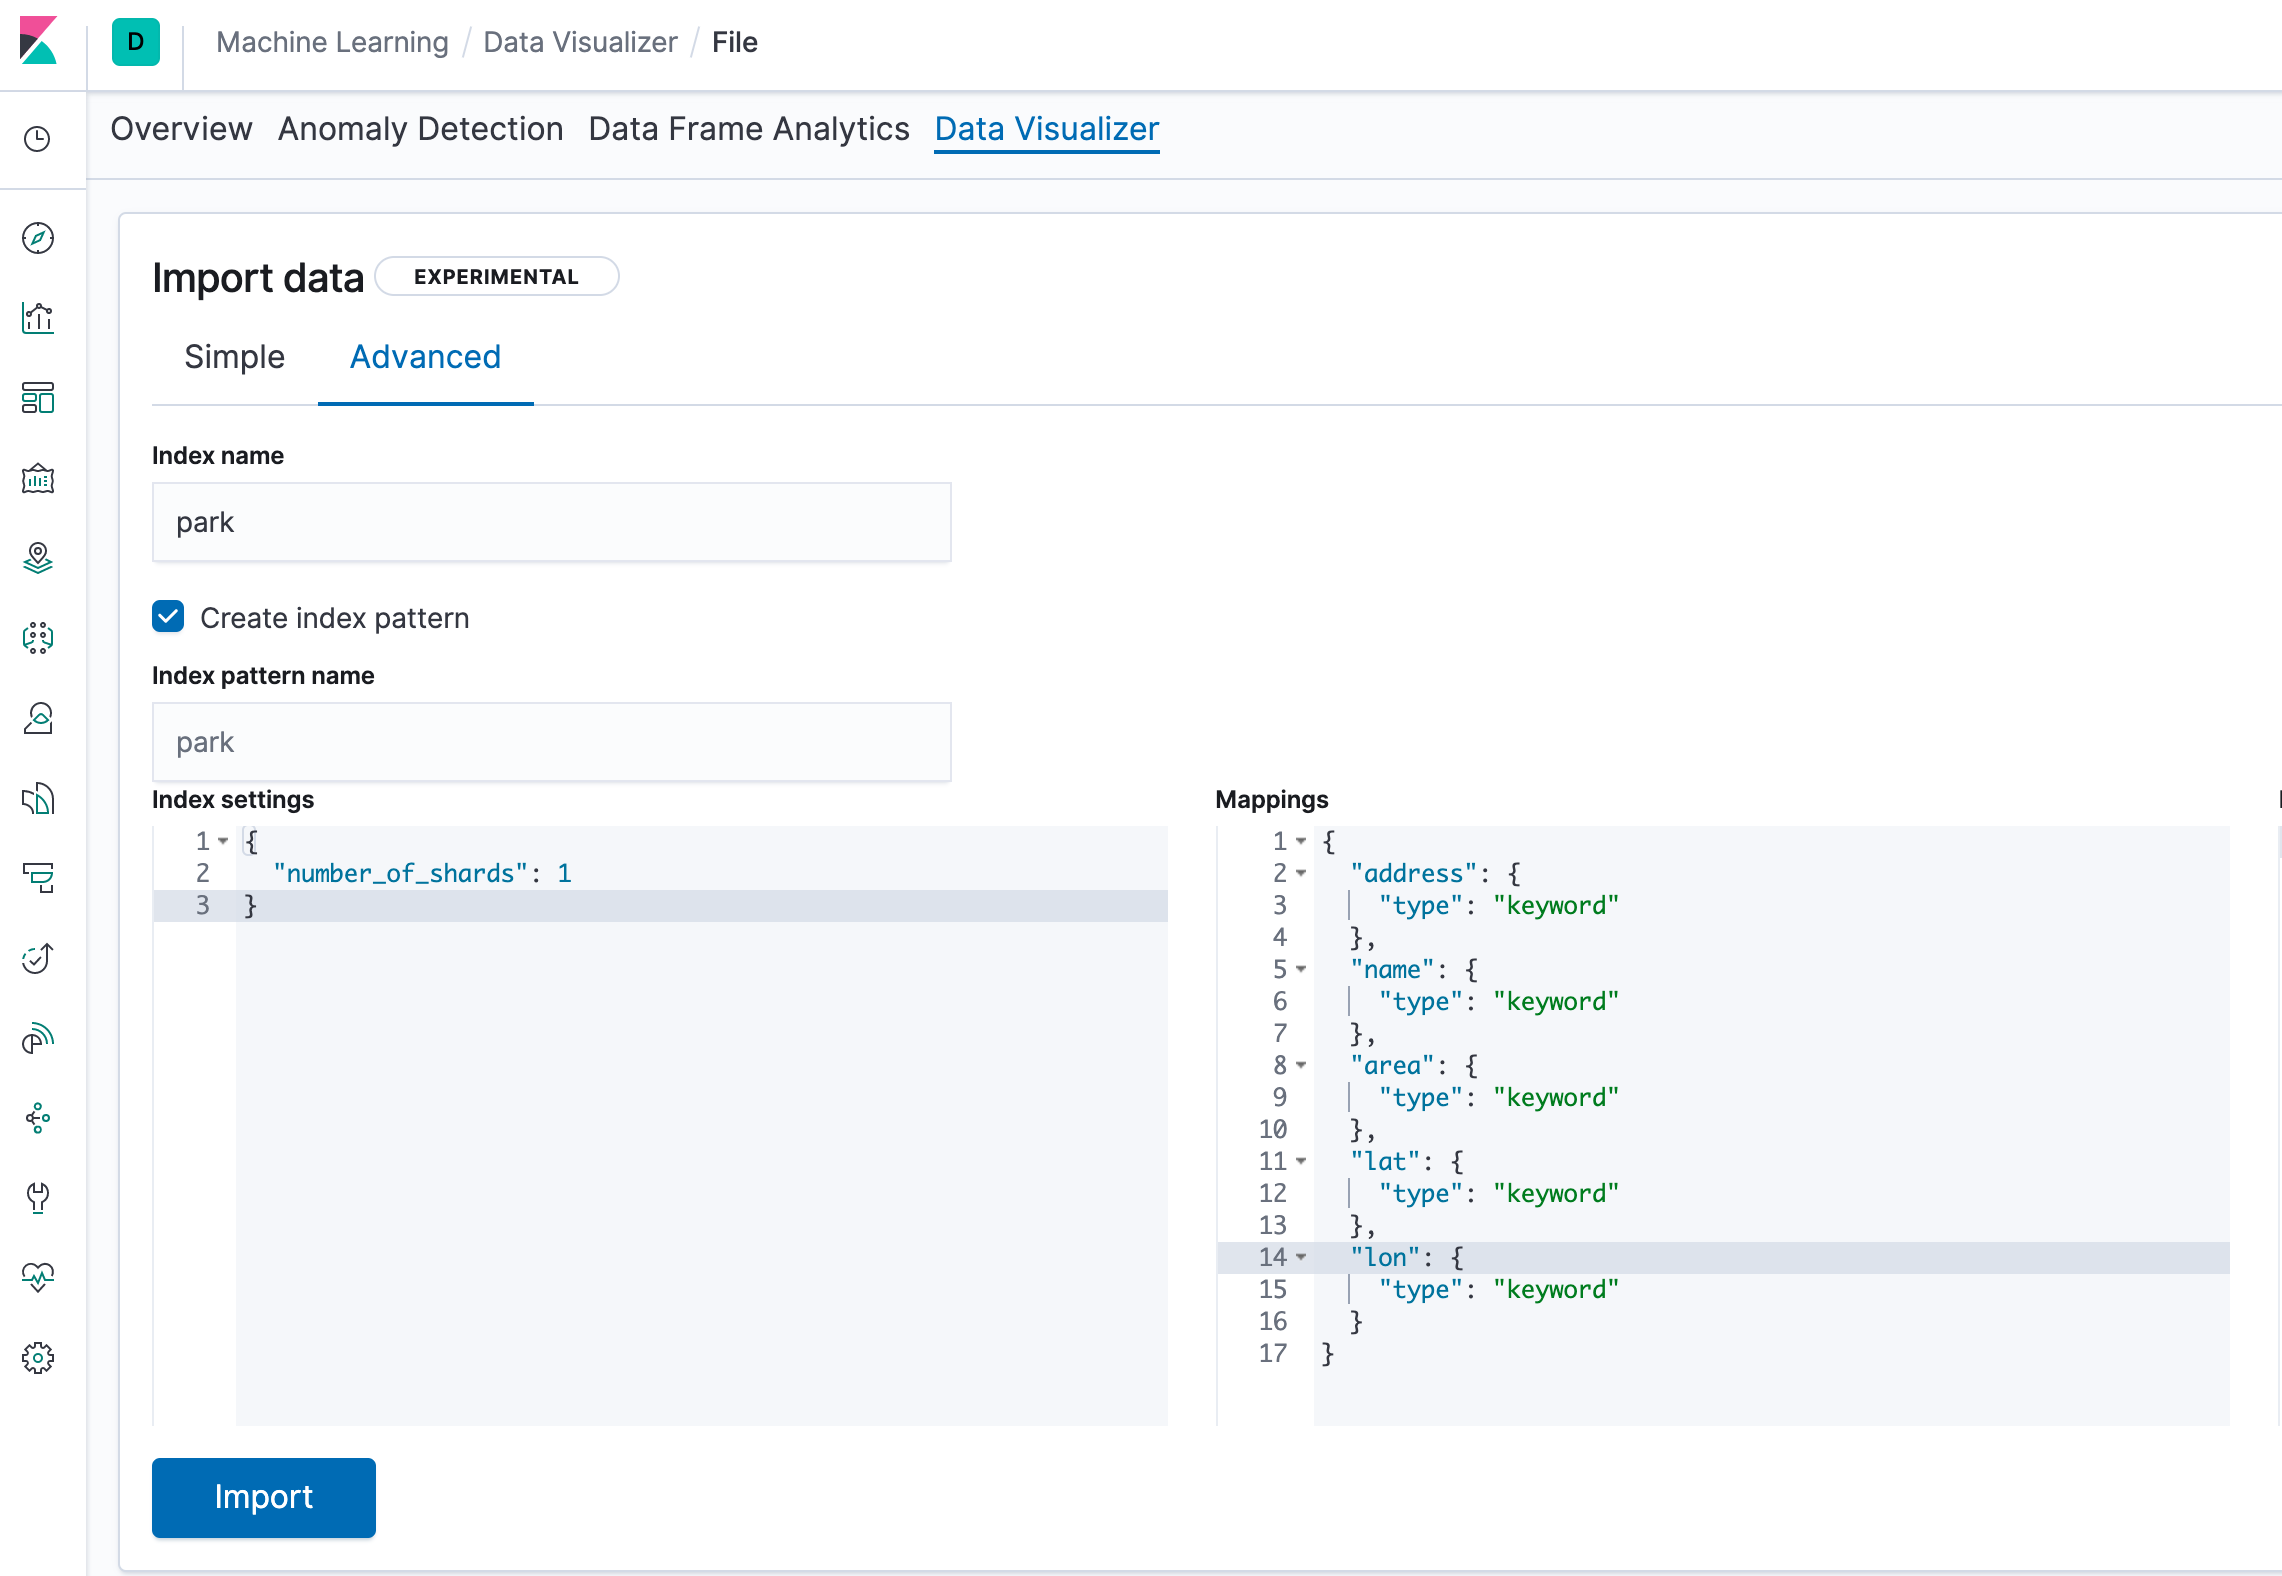Collapse the "address" mapping fold arrow
The height and width of the screenshot is (1576, 2282).
coord(1301,873)
